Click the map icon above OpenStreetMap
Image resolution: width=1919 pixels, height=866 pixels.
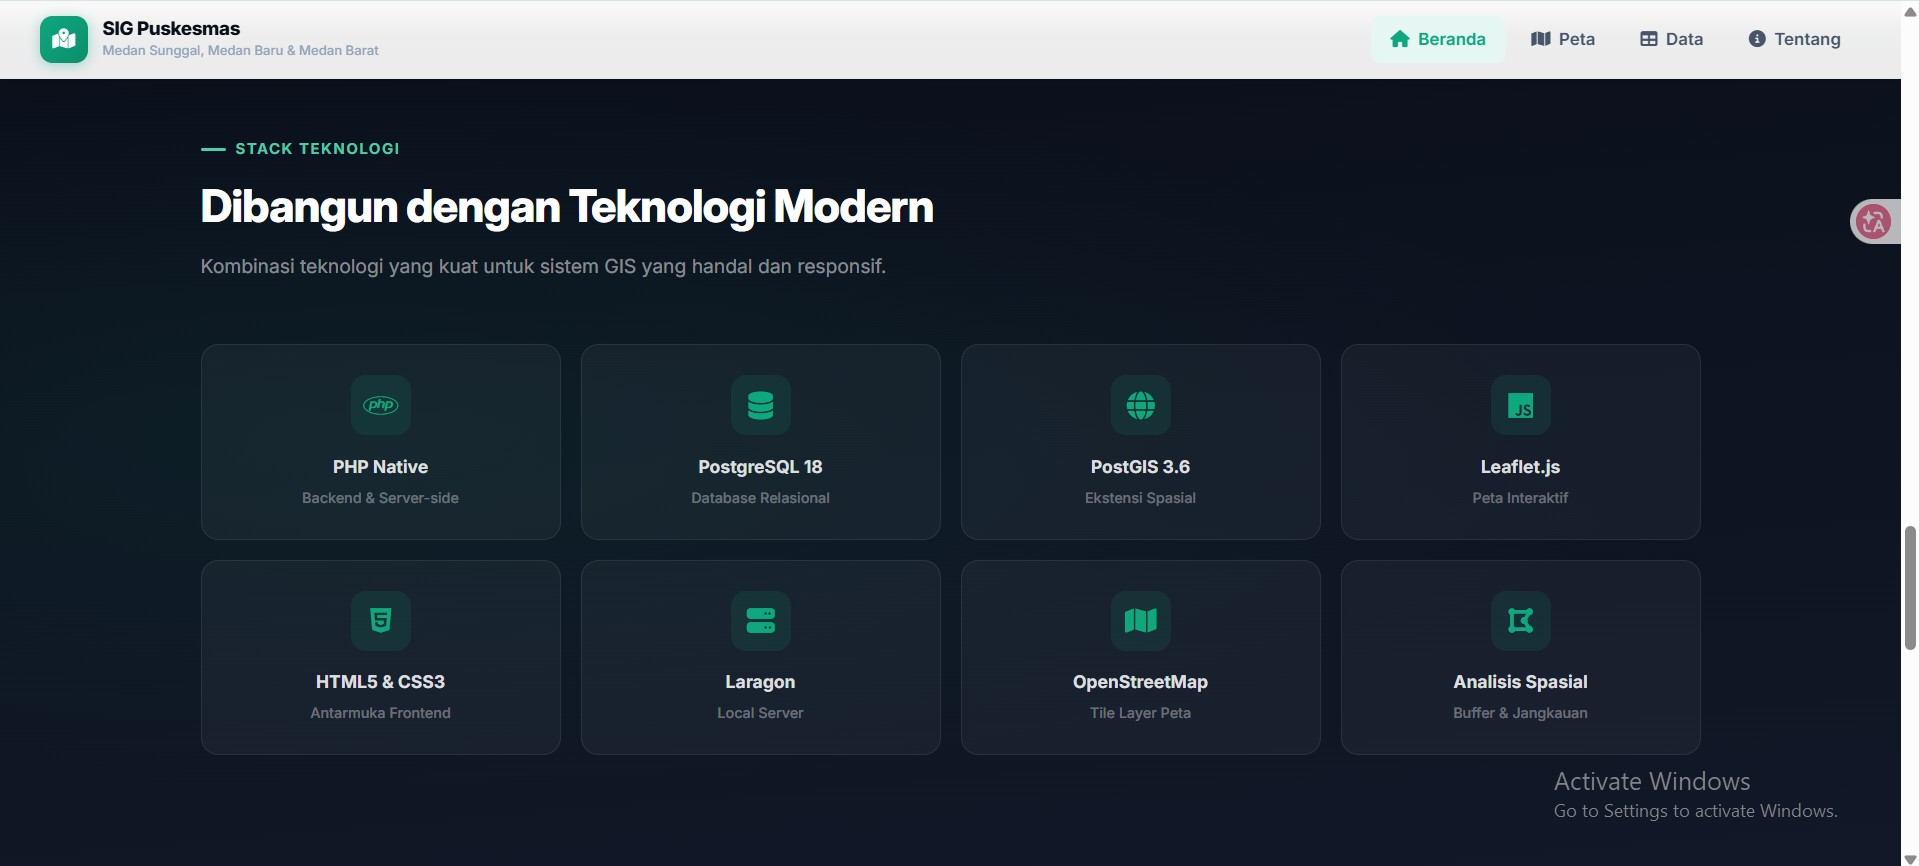(1140, 620)
